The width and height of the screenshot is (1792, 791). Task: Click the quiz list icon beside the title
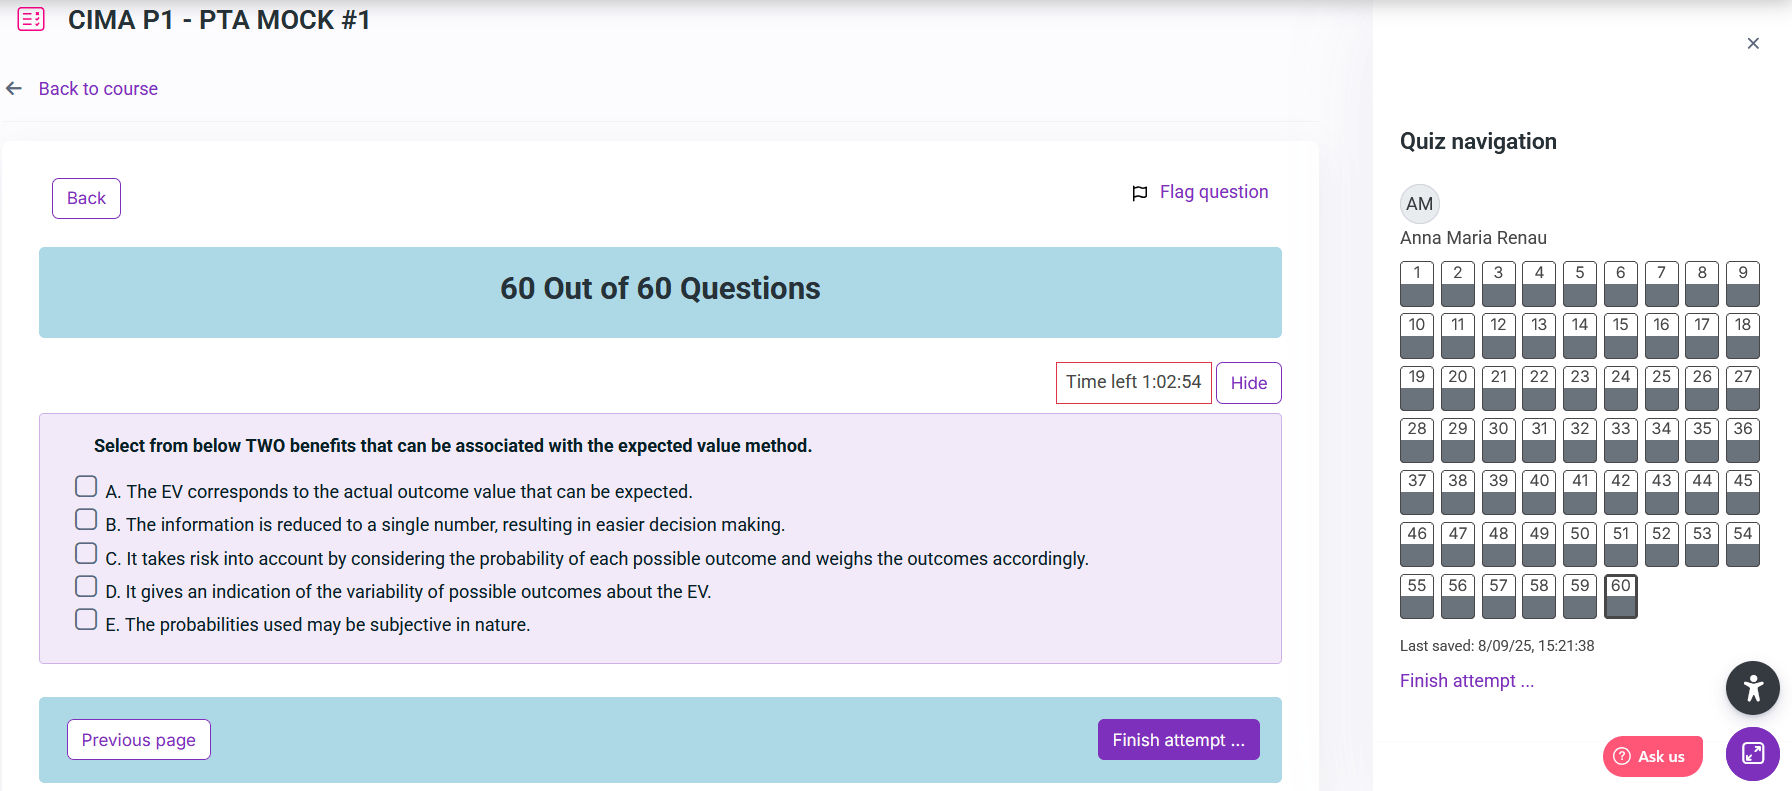pyautogui.click(x=31, y=19)
